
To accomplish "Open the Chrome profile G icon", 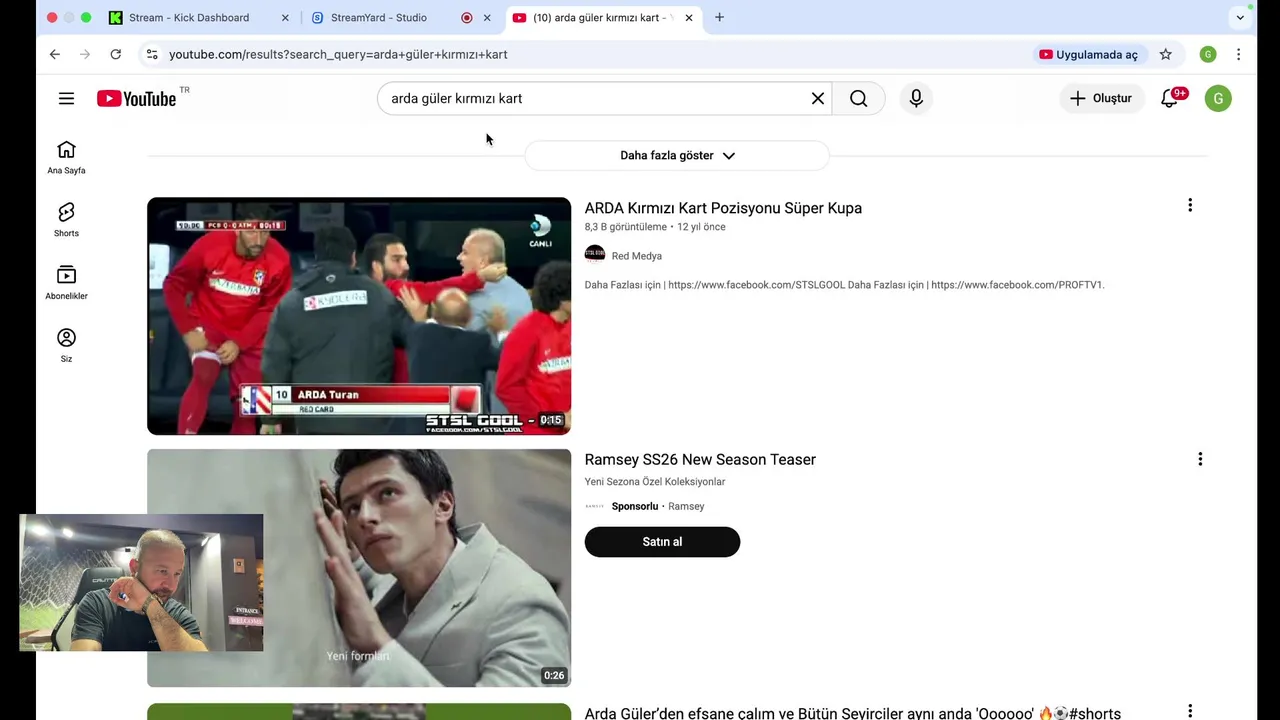I will (x=1208, y=54).
